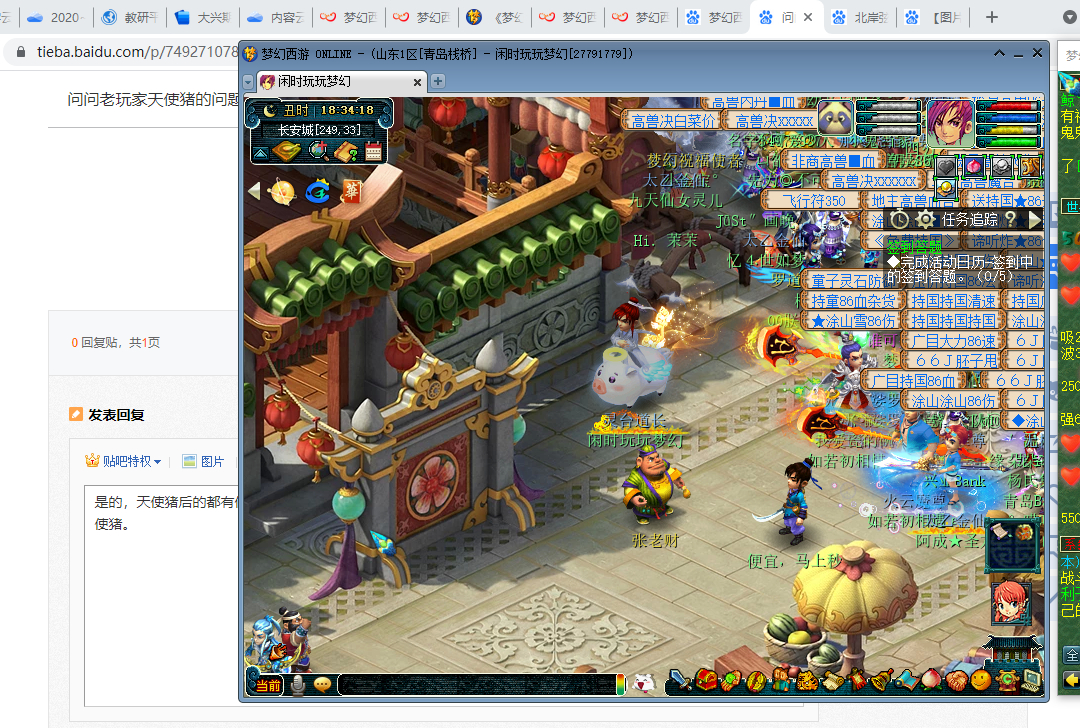
Task: Click the golden pearl buff icon
Action: [946, 187]
